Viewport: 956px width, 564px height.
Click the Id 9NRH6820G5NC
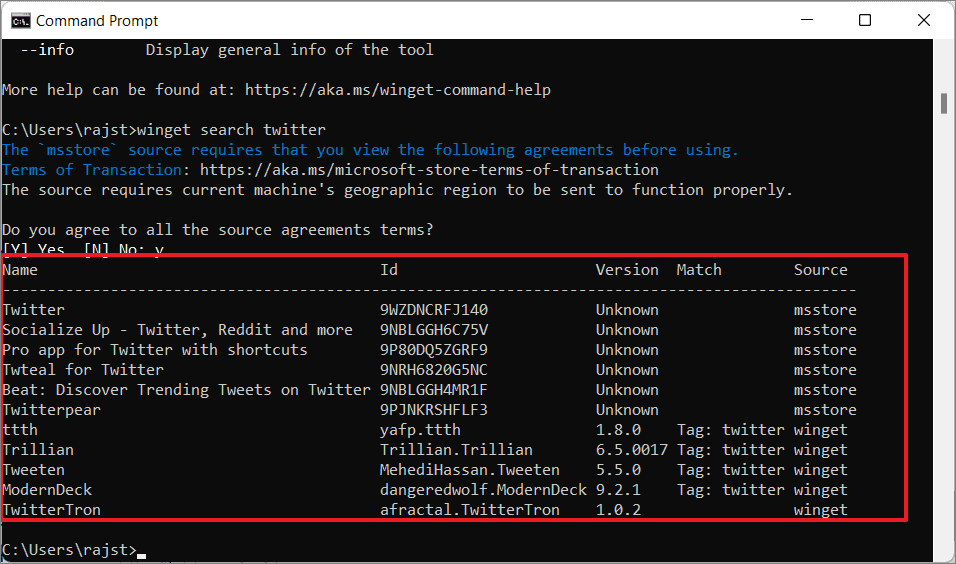(x=434, y=370)
